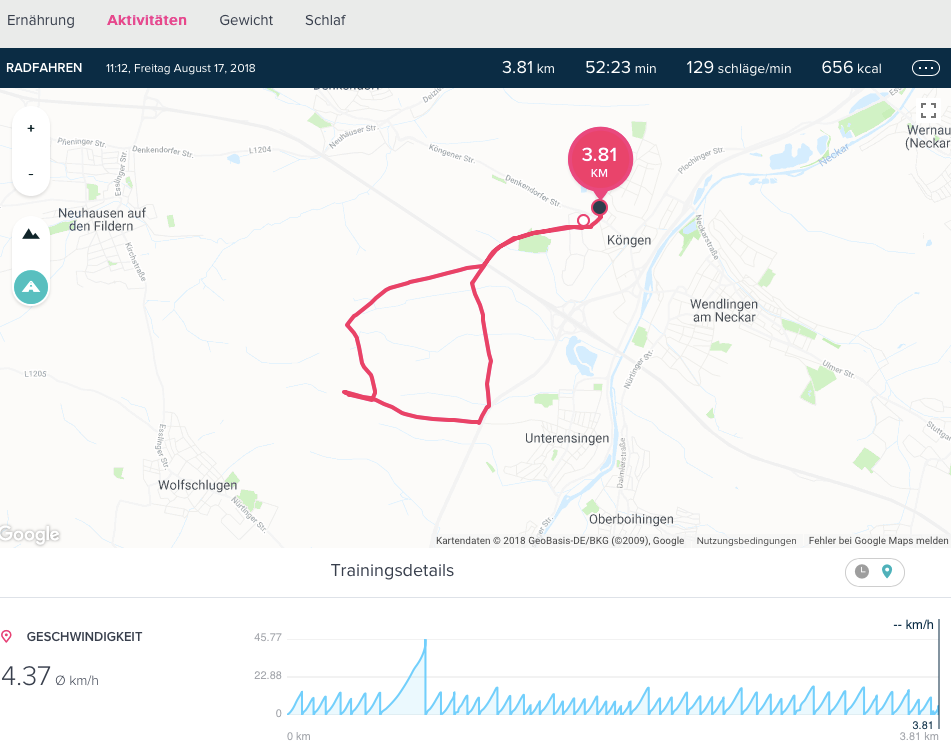Image resolution: width=951 pixels, height=750 pixels.
Task: Click the Geschwindigkeit pin icon
Action: (x=7, y=637)
